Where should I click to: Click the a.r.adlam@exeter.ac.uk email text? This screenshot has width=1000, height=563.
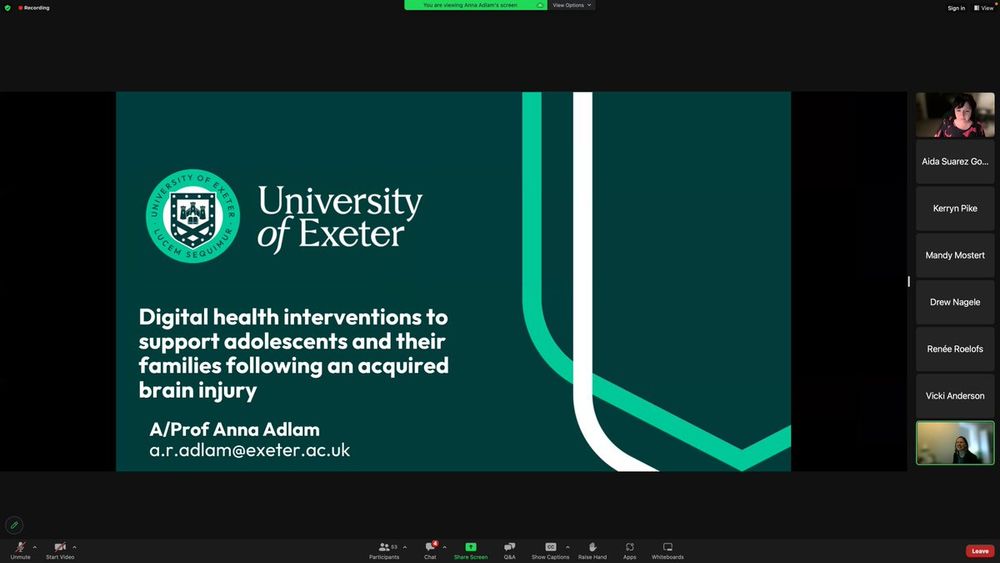click(249, 450)
